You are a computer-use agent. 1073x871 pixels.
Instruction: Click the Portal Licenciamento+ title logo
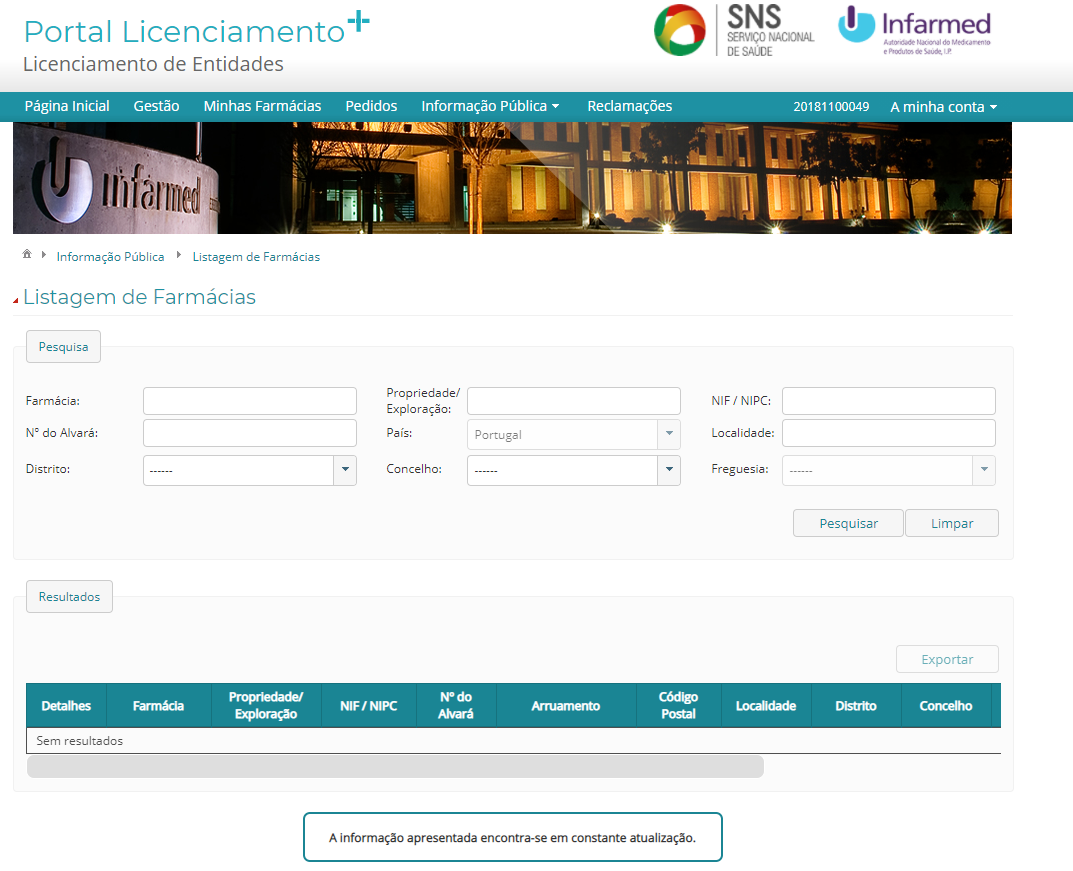[196, 31]
